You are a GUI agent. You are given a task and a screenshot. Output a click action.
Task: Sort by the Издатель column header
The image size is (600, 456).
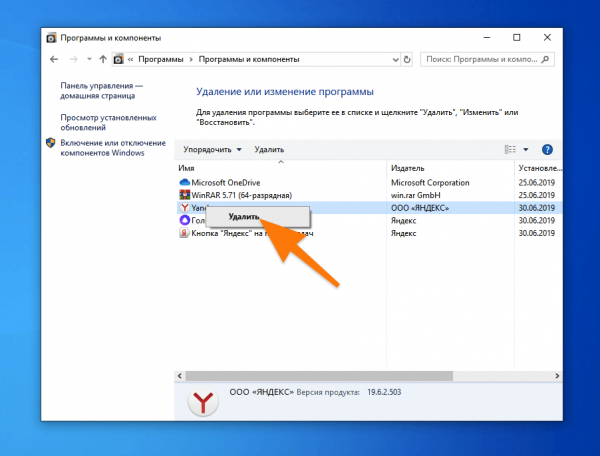408,168
